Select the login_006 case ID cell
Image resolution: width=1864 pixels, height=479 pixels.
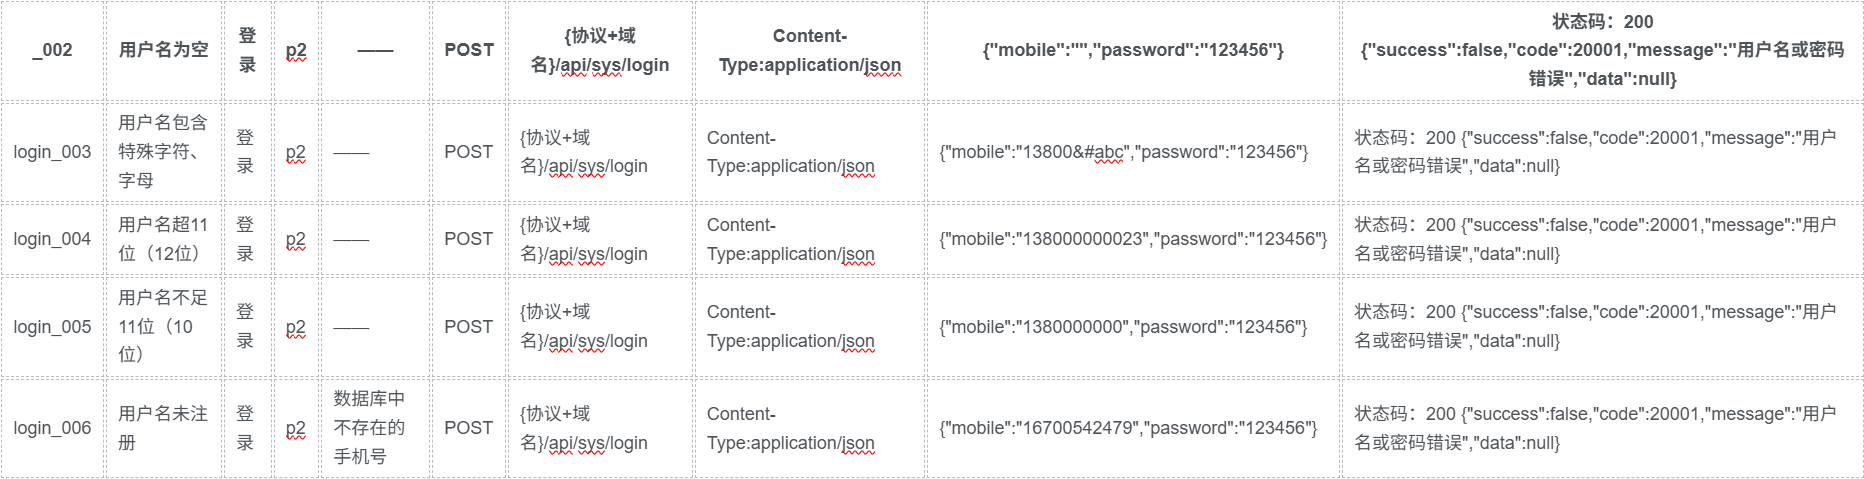pyautogui.click(x=52, y=428)
